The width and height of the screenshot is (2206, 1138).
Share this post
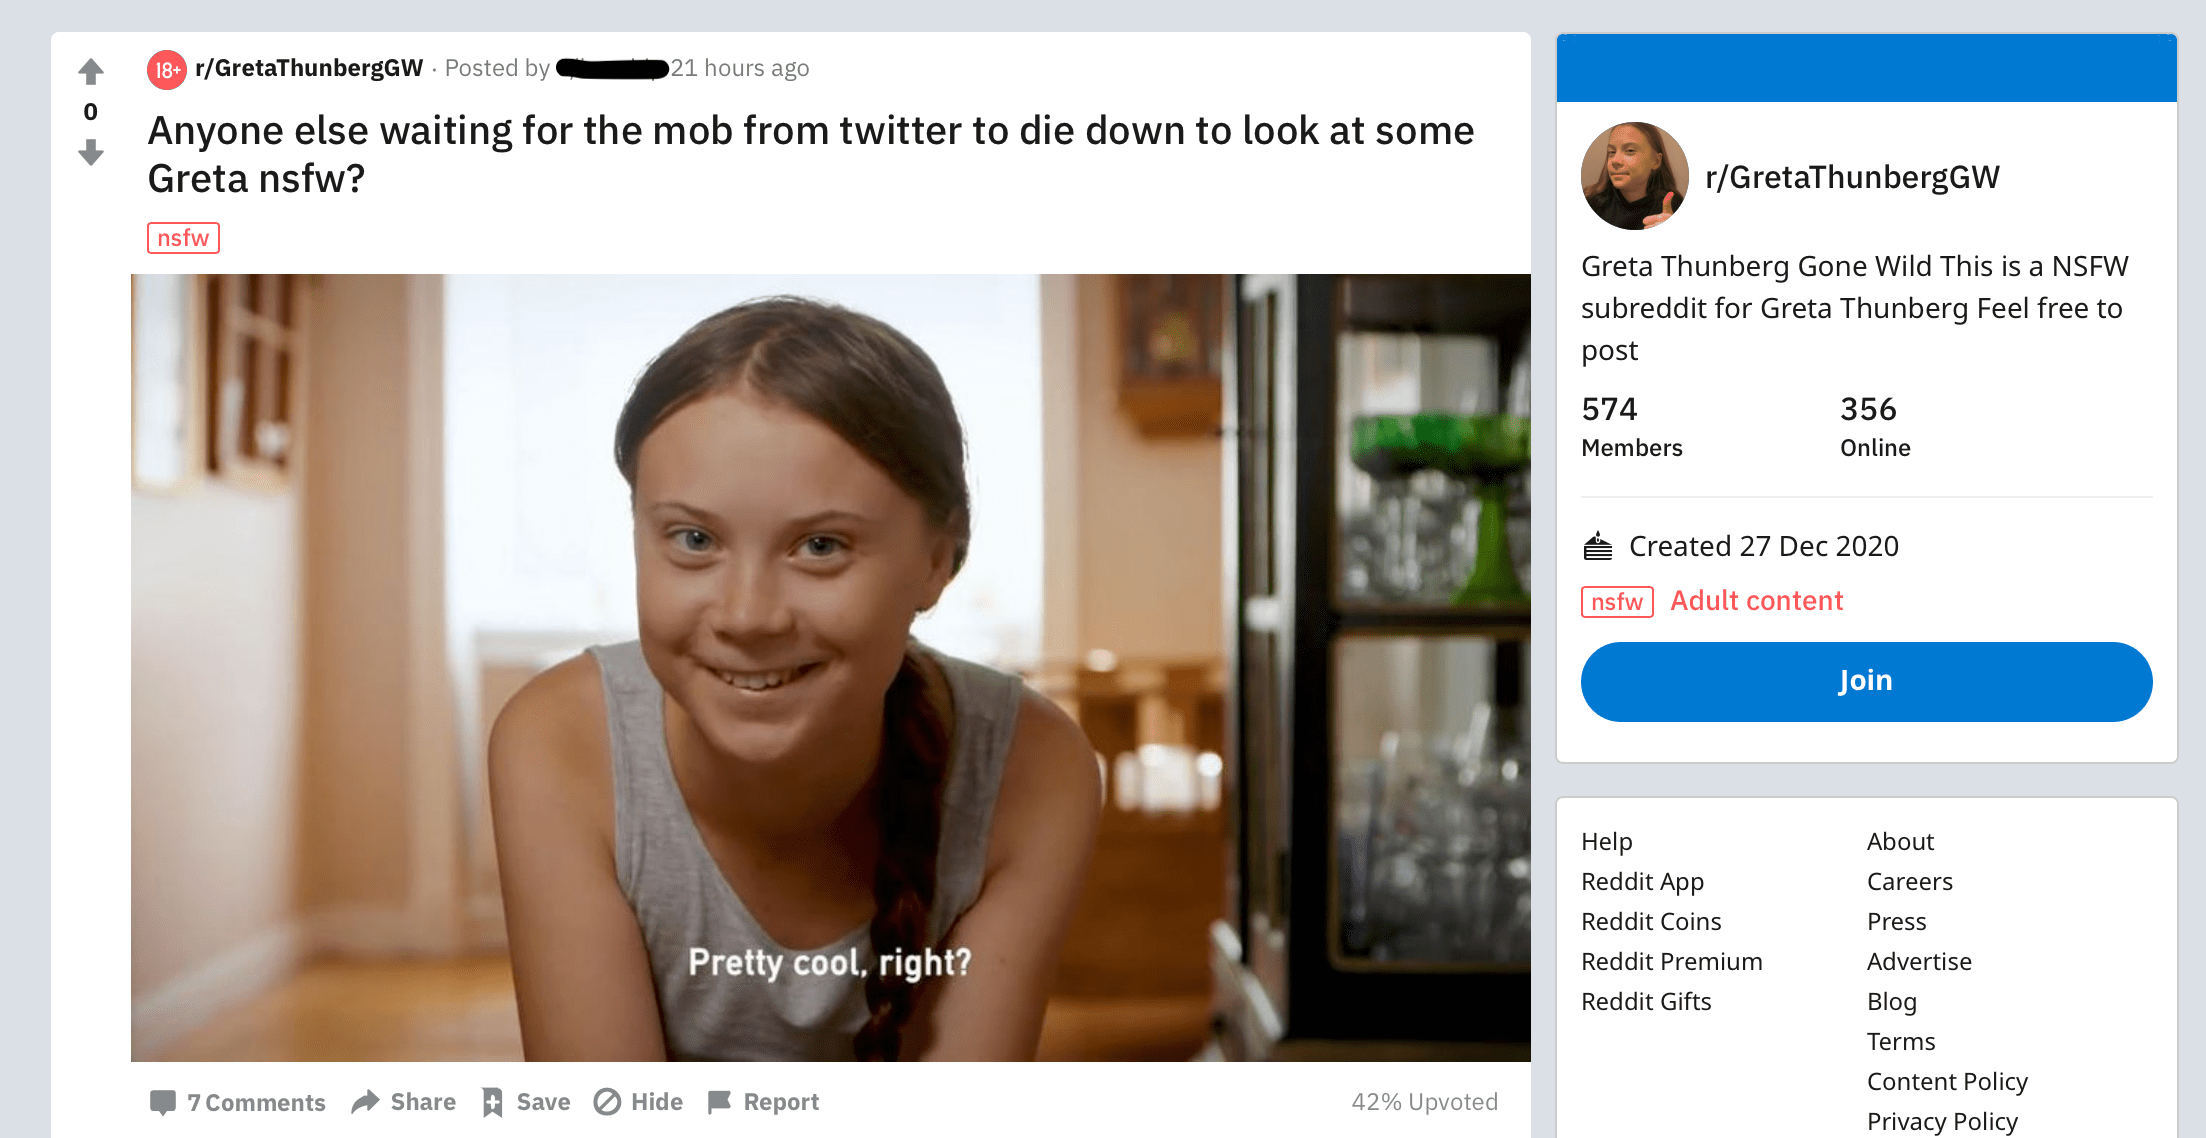coord(404,1102)
